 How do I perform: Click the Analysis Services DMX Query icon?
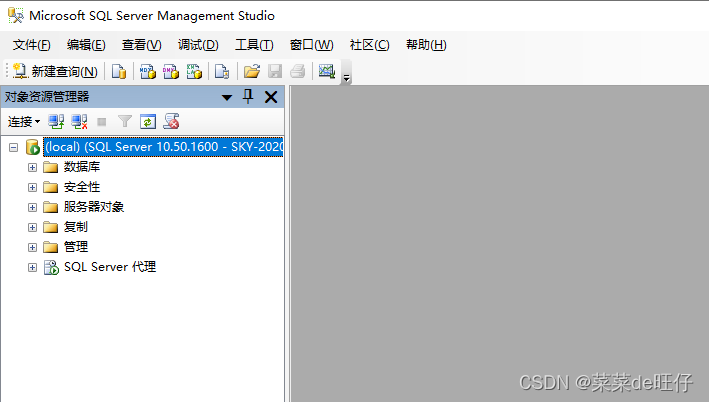171,71
